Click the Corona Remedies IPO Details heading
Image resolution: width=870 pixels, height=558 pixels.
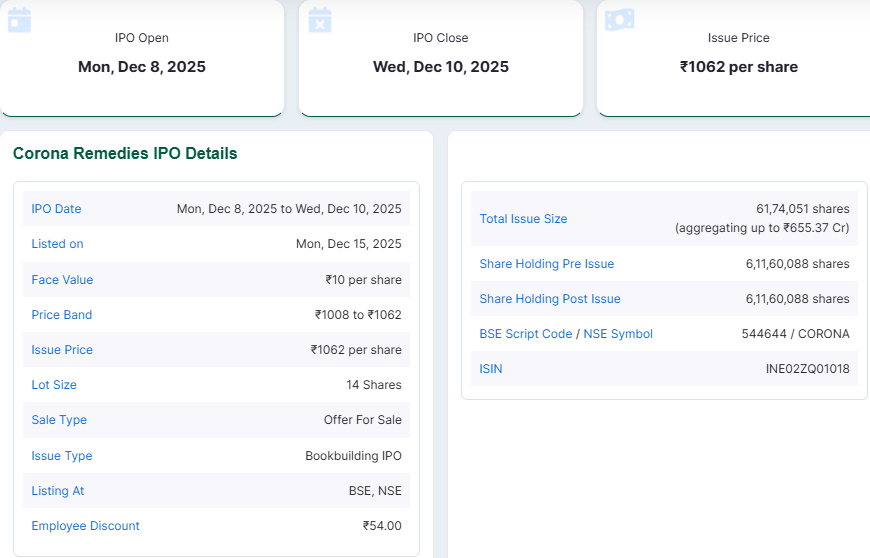point(125,154)
